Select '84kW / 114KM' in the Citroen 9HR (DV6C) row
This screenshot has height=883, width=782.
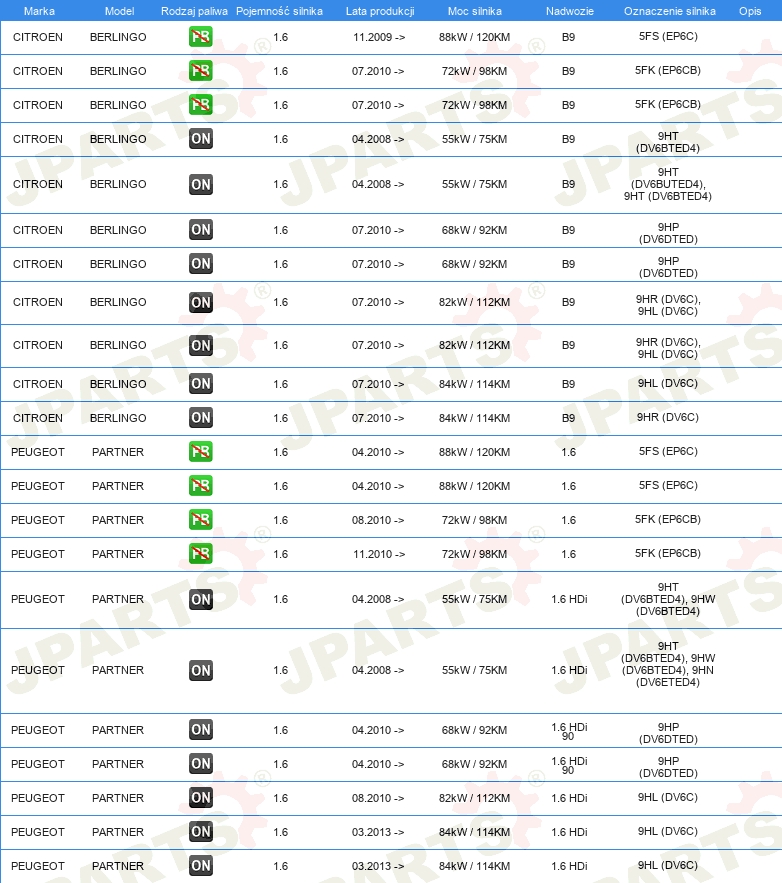coord(475,418)
